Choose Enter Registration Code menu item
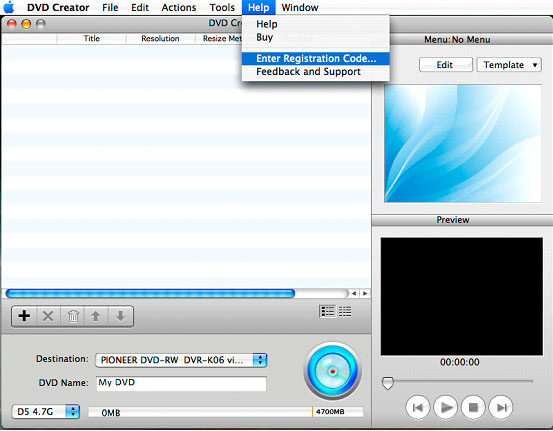The height and width of the screenshot is (431, 553). pyautogui.click(x=316, y=59)
